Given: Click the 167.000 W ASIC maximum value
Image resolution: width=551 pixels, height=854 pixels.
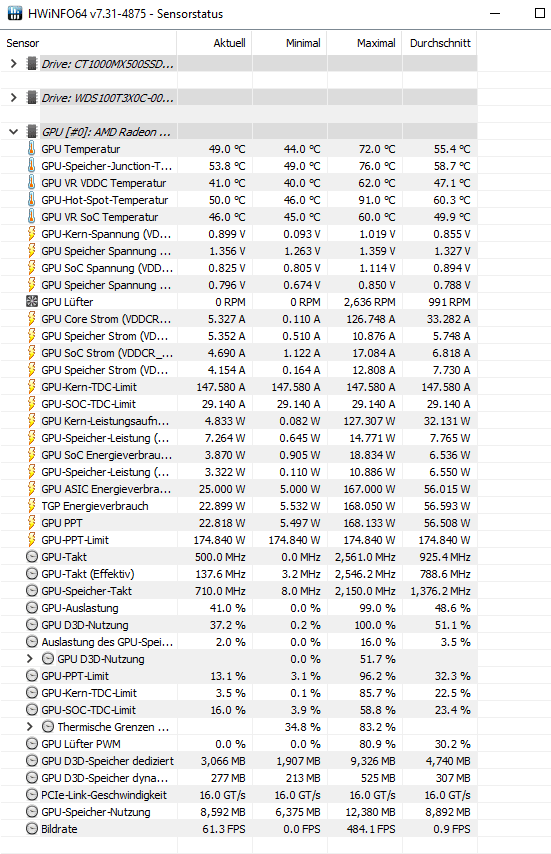Looking at the screenshot, I should [369, 489].
